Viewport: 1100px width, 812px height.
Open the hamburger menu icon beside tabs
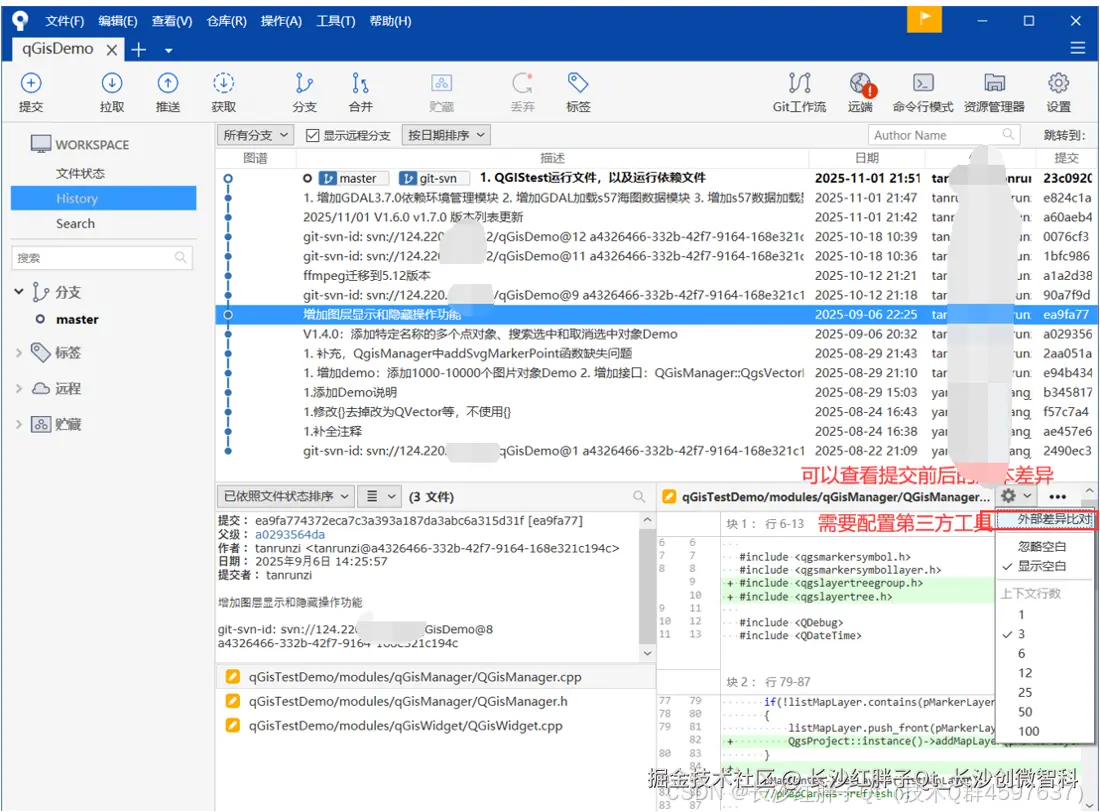[x=1078, y=48]
